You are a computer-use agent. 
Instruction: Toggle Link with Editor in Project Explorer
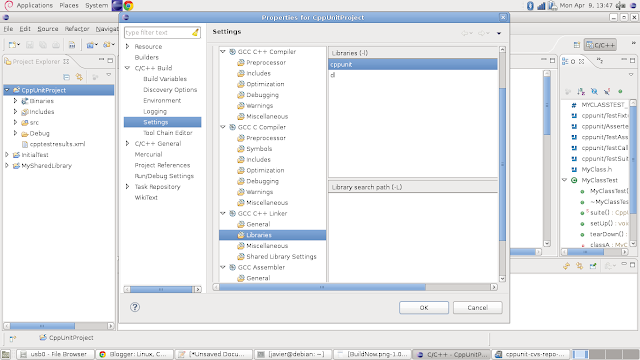[79, 77]
